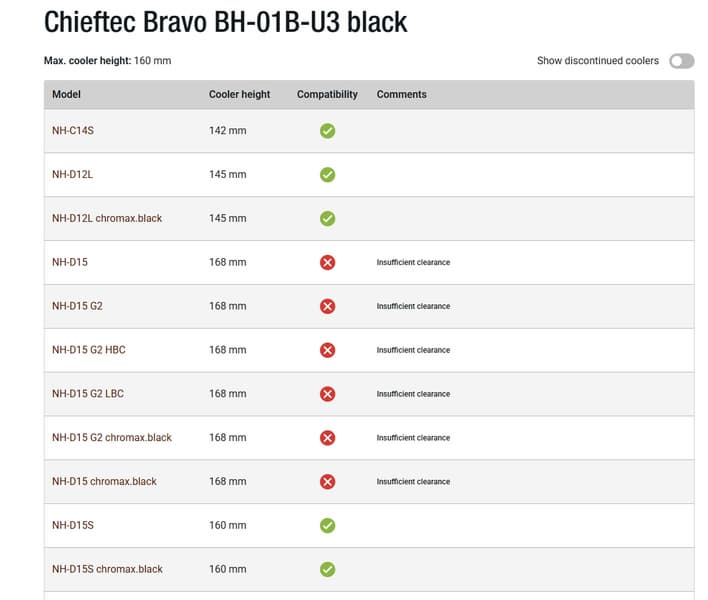
Task: Click the green checkmark for NH-C14S
Action: coord(327,131)
